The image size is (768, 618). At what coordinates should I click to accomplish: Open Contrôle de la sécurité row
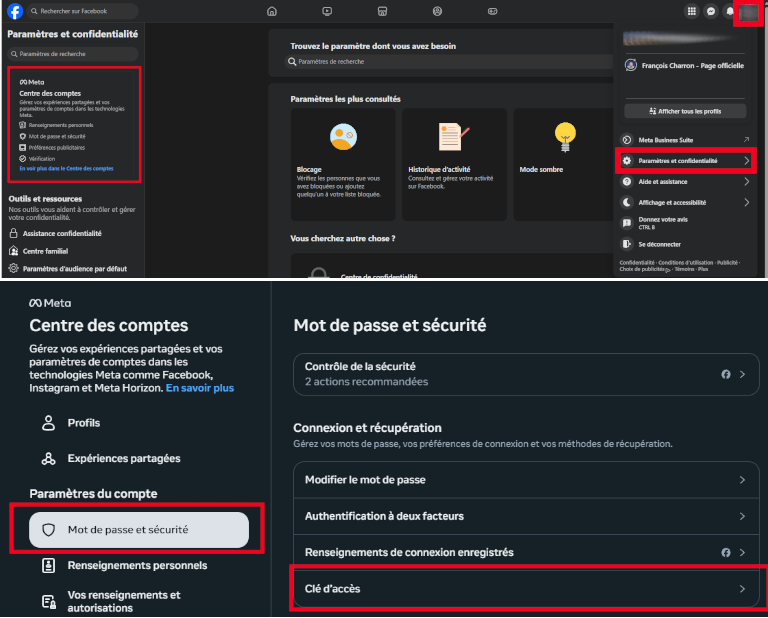coord(526,374)
